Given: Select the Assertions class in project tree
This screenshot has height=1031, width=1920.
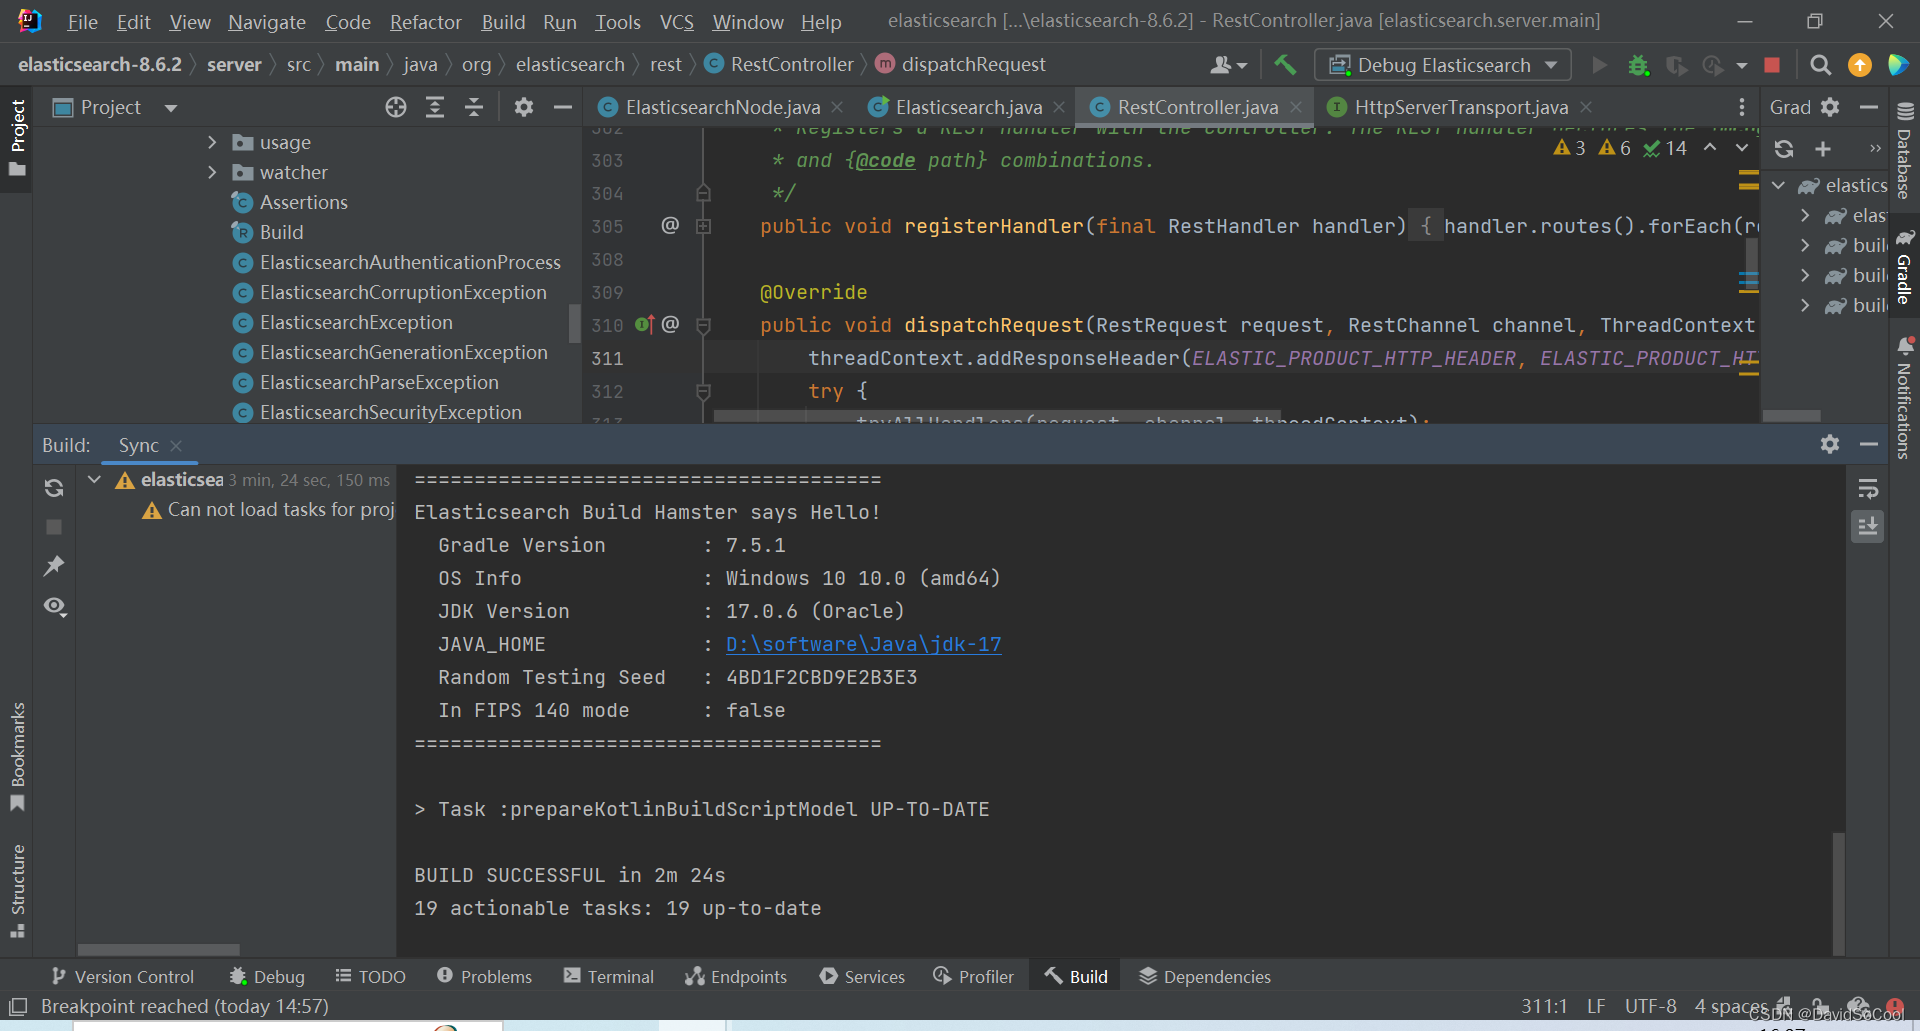Looking at the screenshot, I should [x=303, y=202].
